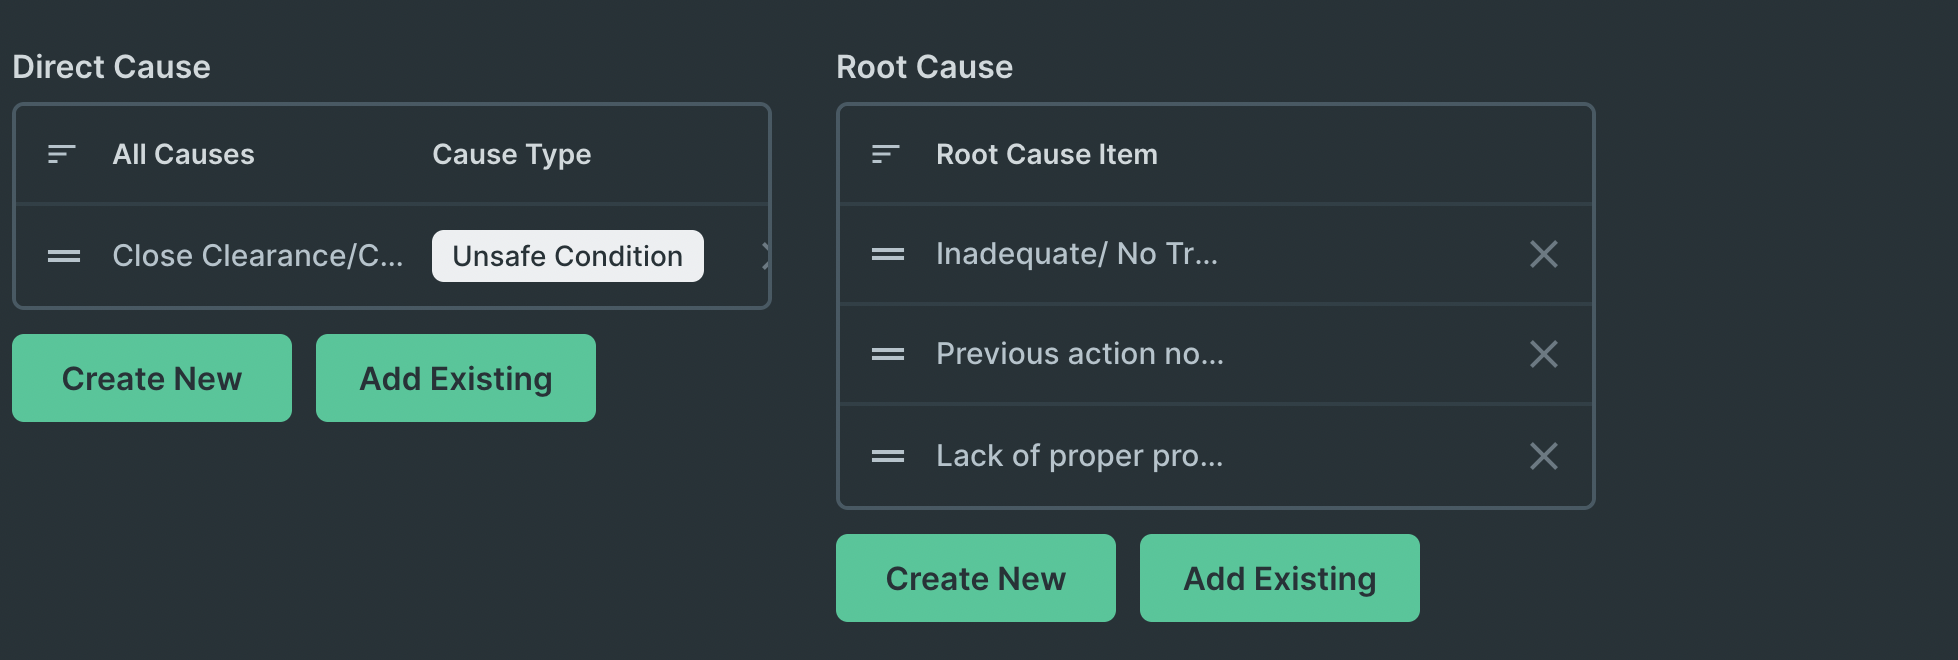Sort by All Causes column header
The height and width of the screenshot is (660, 1958).
click(183, 154)
